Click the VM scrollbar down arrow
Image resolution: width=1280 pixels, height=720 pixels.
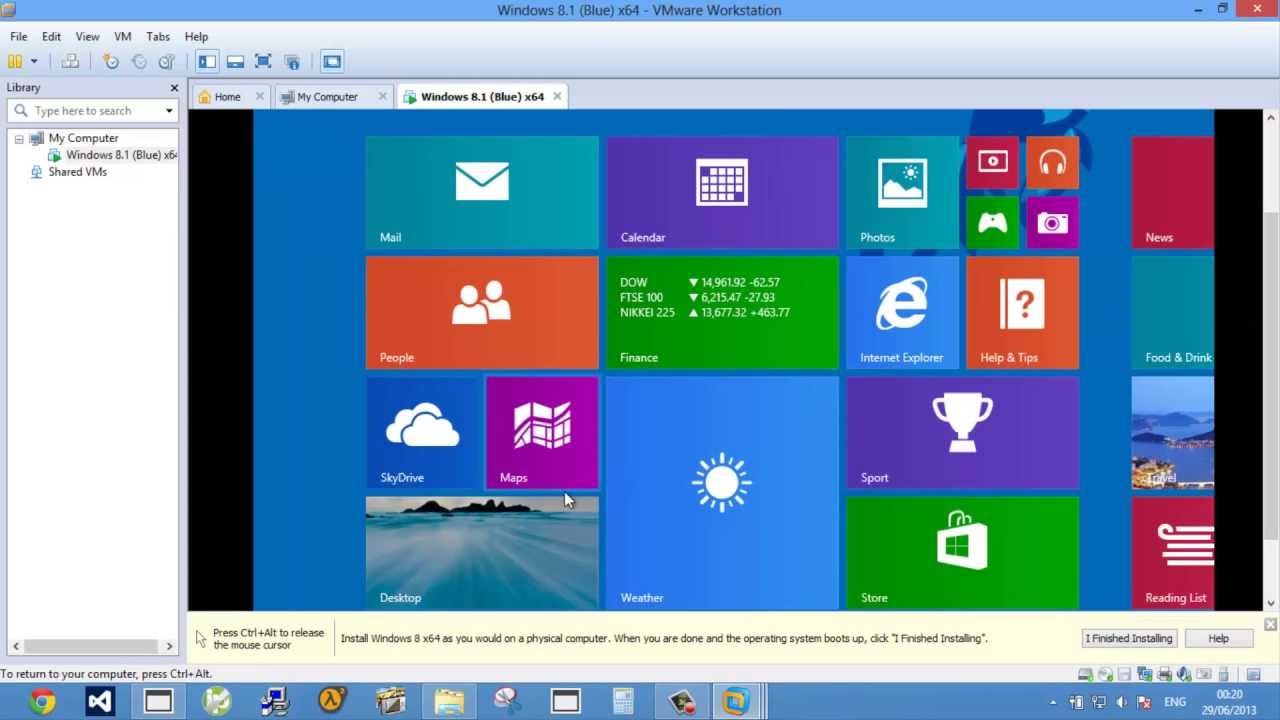[1271, 603]
